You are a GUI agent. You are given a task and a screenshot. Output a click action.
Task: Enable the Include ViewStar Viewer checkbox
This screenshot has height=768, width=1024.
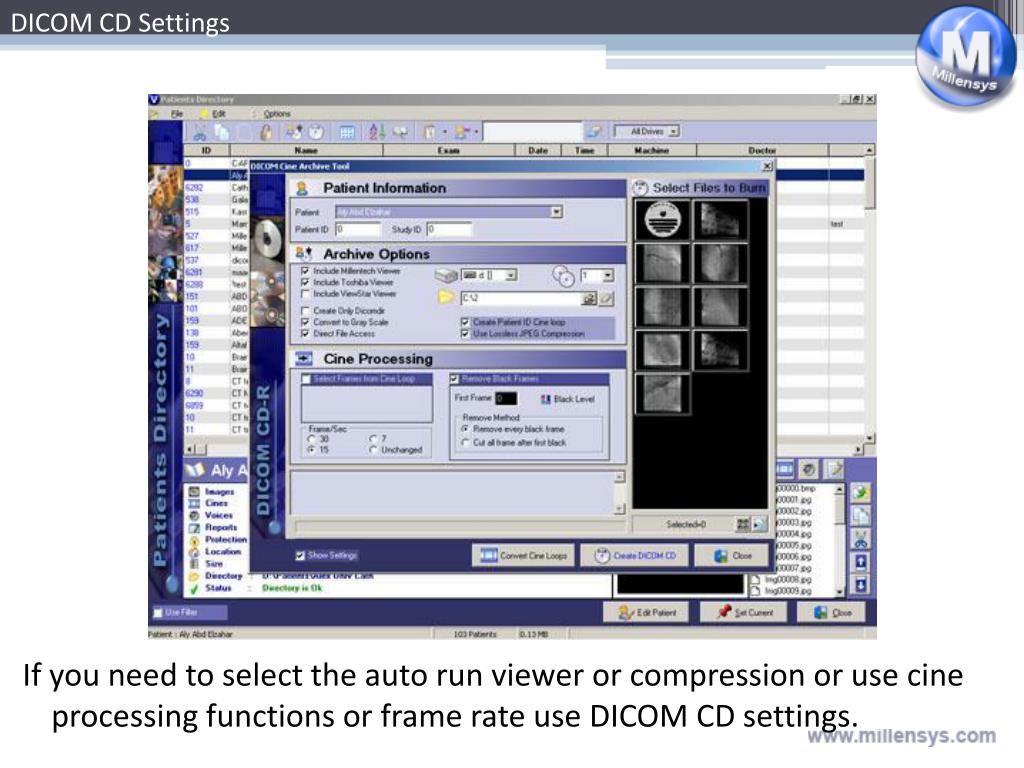[x=305, y=295]
